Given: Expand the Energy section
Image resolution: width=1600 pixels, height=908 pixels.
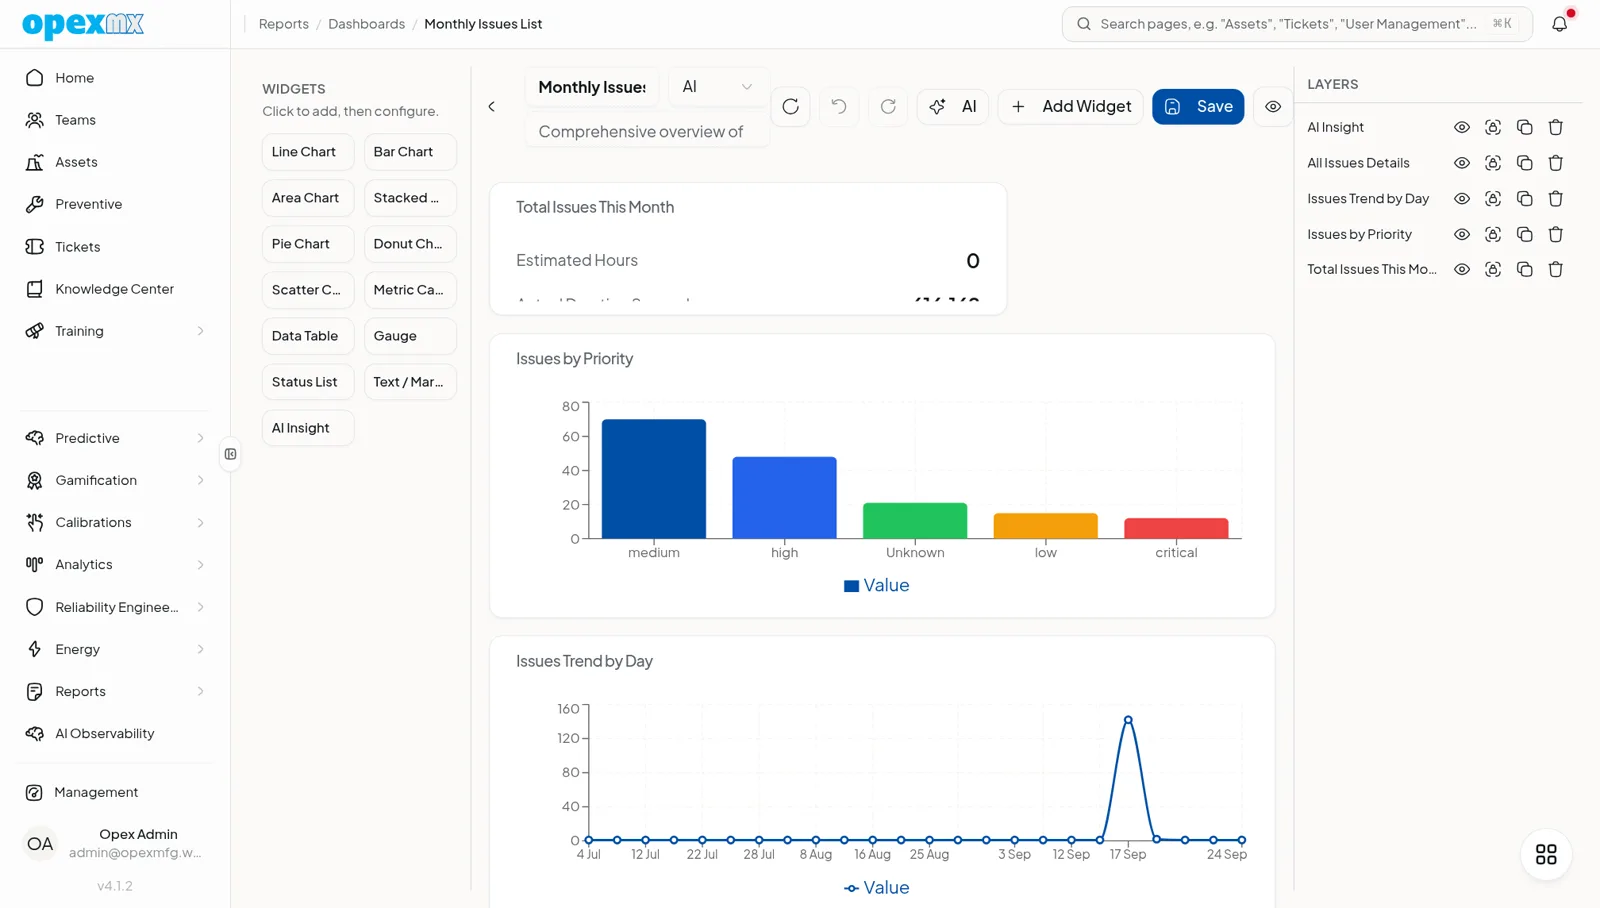Looking at the screenshot, I should [115, 649].
